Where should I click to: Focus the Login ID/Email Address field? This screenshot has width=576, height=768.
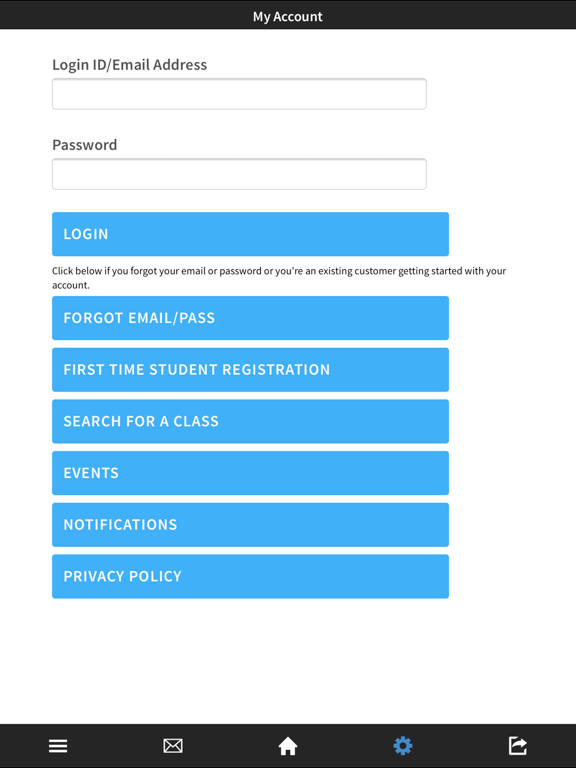pos(239,94)
